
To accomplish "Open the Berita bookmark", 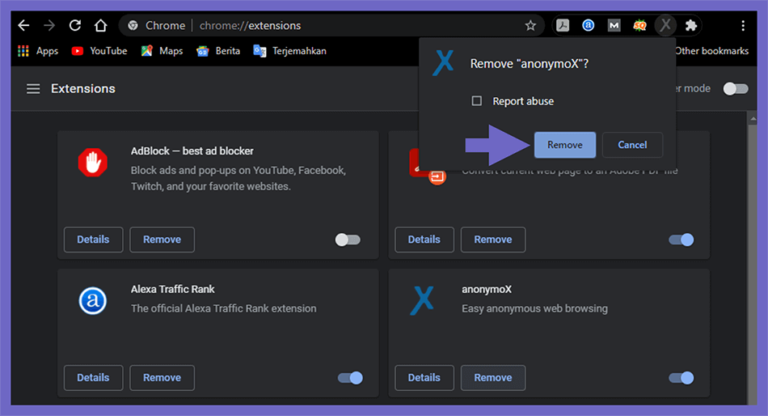I will tap(218, 51).
